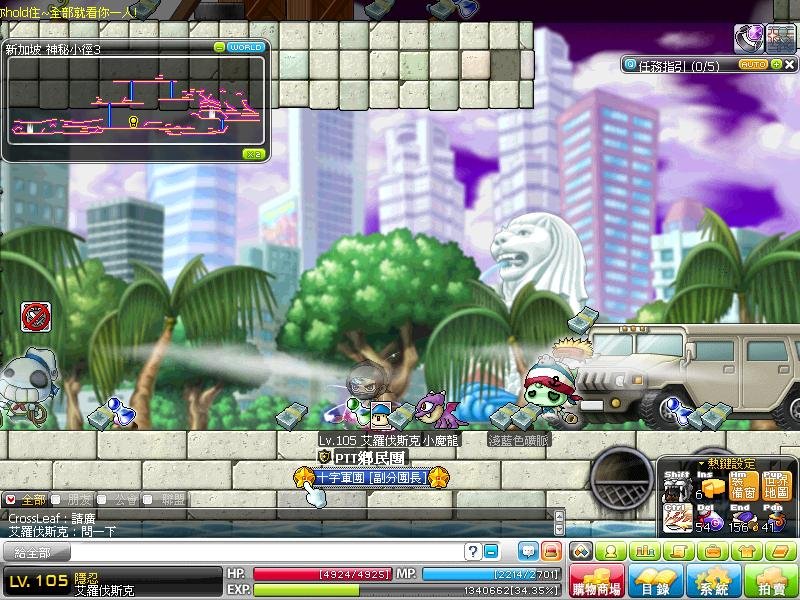Image resolution: width=800 pixels, height=600 pixels.
Task: Open the 給全部 chat target dropdown
Action: (x=36, y=552)
